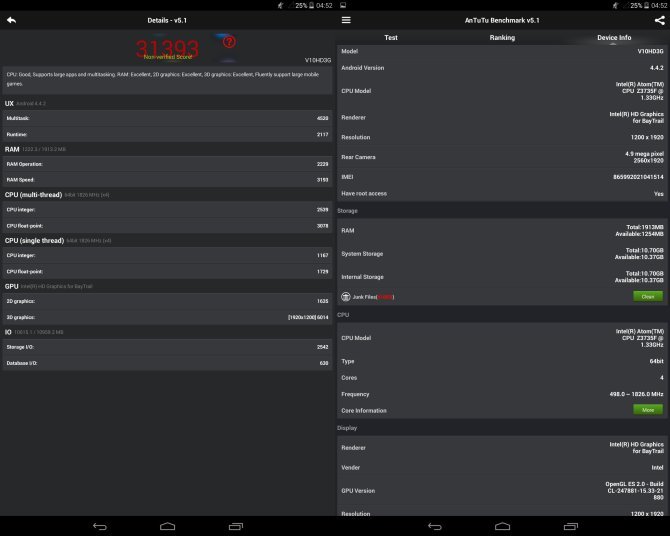Tap the Cores row

tap(502, 377)
